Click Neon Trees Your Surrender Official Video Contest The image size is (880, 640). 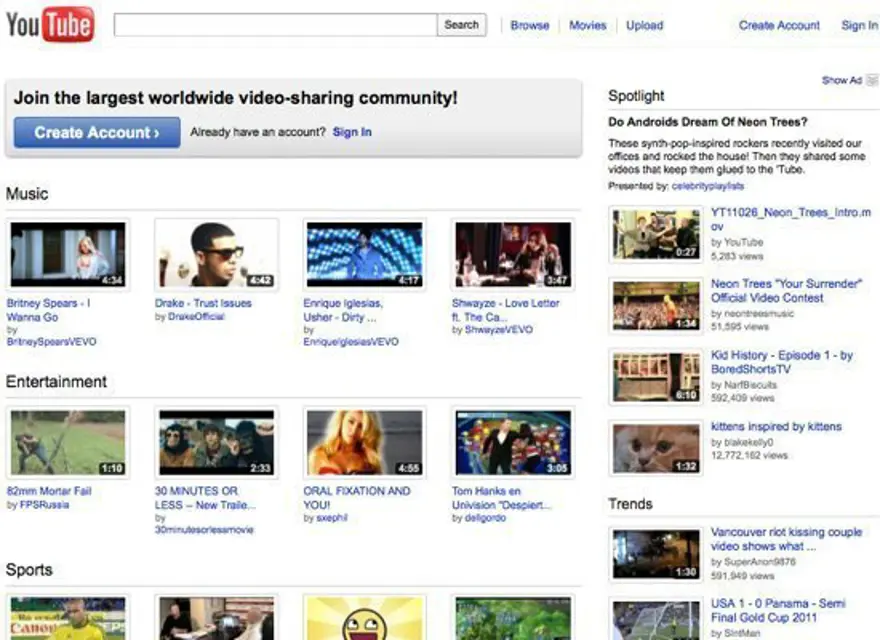pos(786,291)
